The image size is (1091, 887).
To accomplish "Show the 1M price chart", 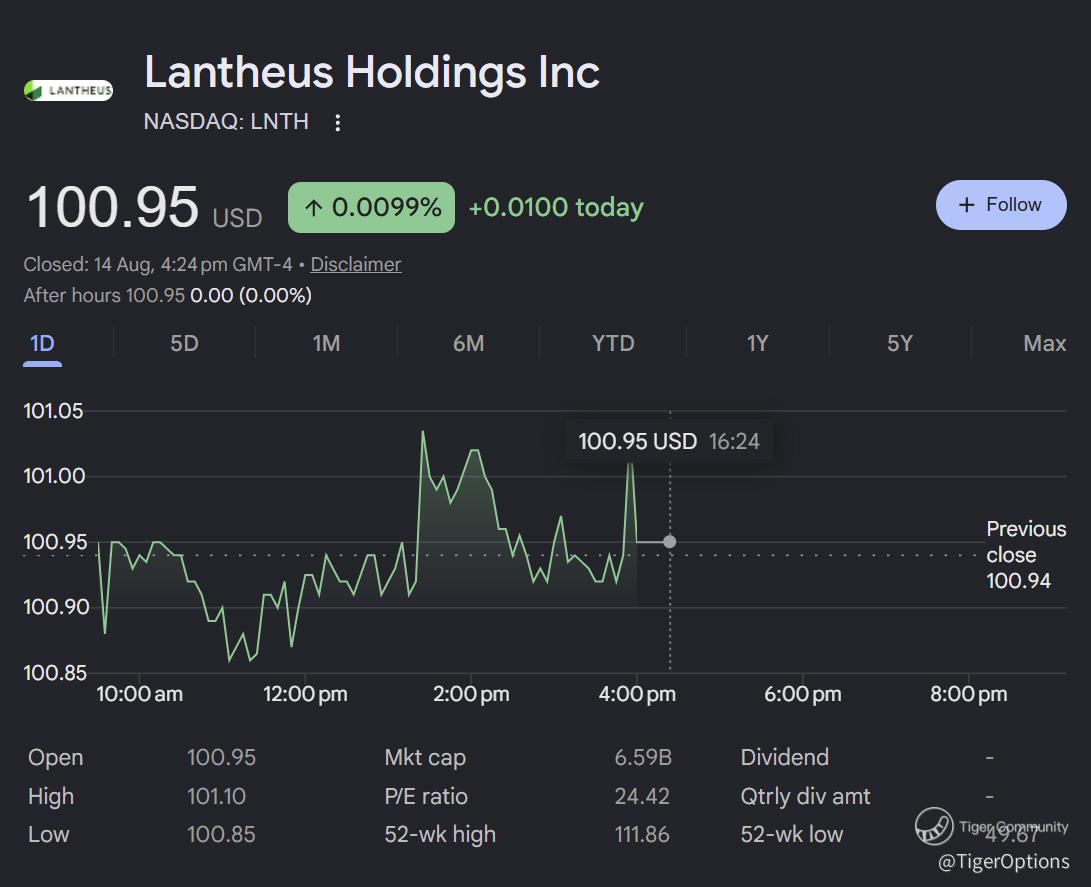I will pyautogui.click(x=326, y=344).
